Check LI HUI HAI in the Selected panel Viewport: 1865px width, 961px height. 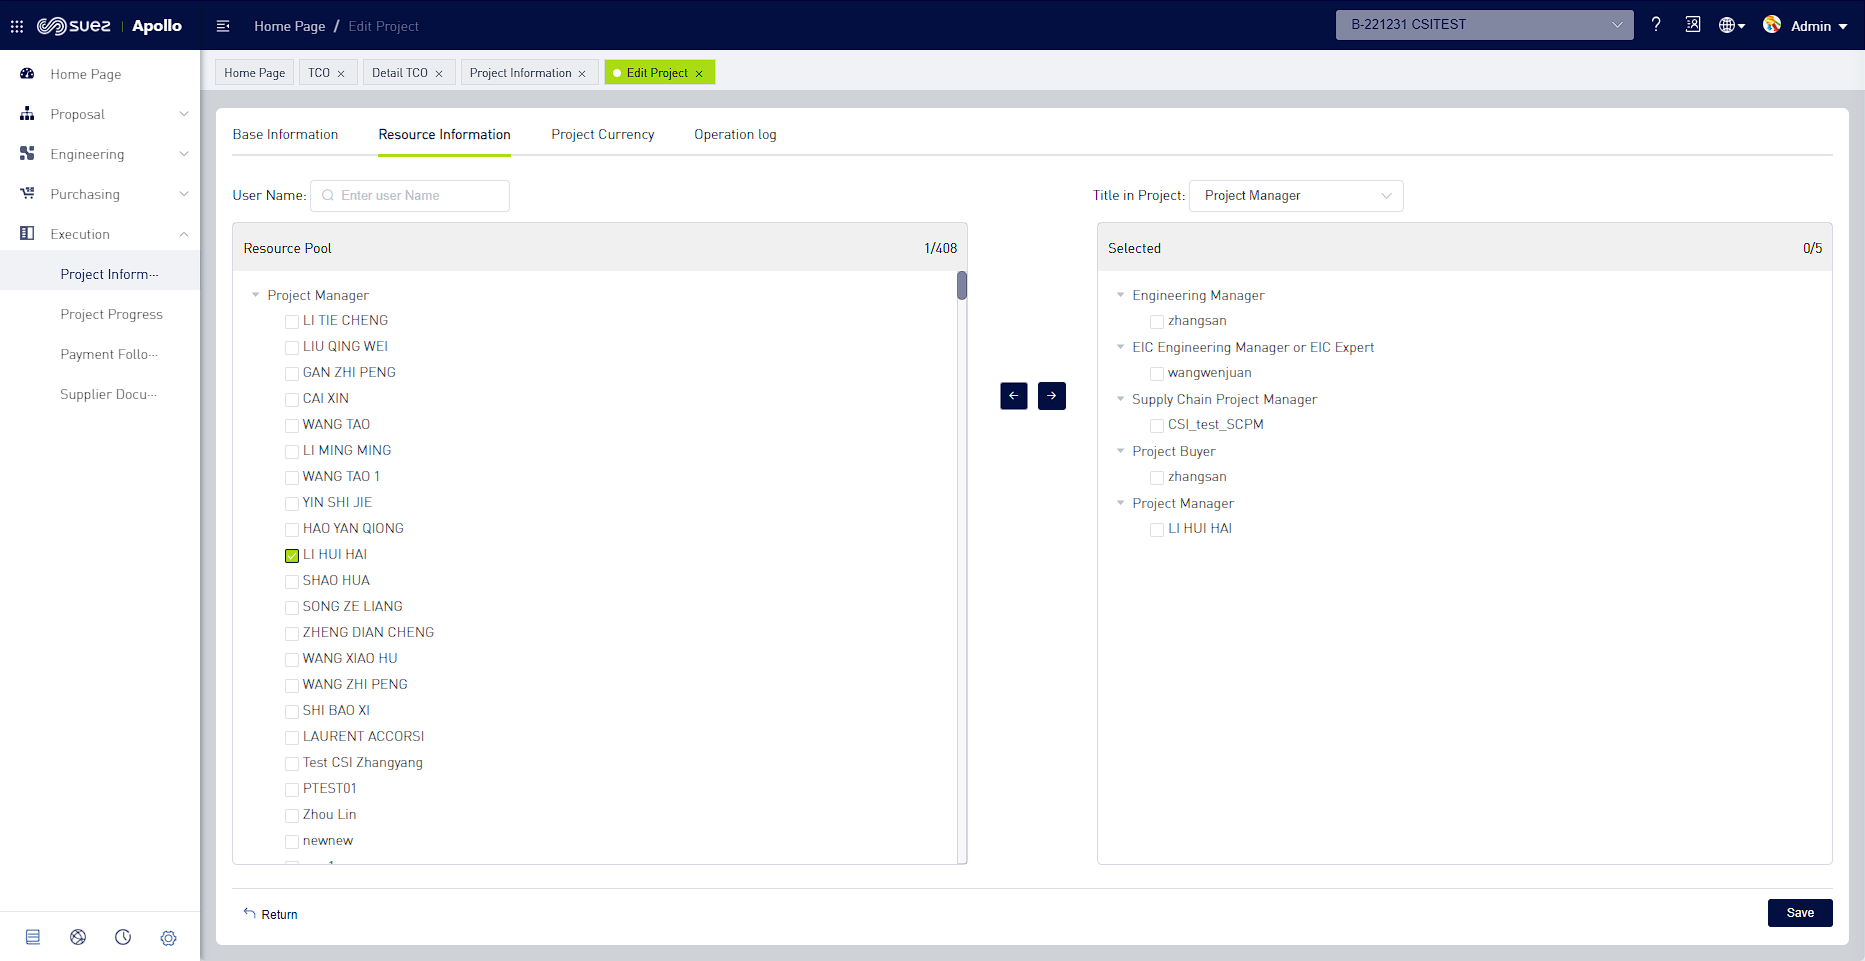point(1157,530)
